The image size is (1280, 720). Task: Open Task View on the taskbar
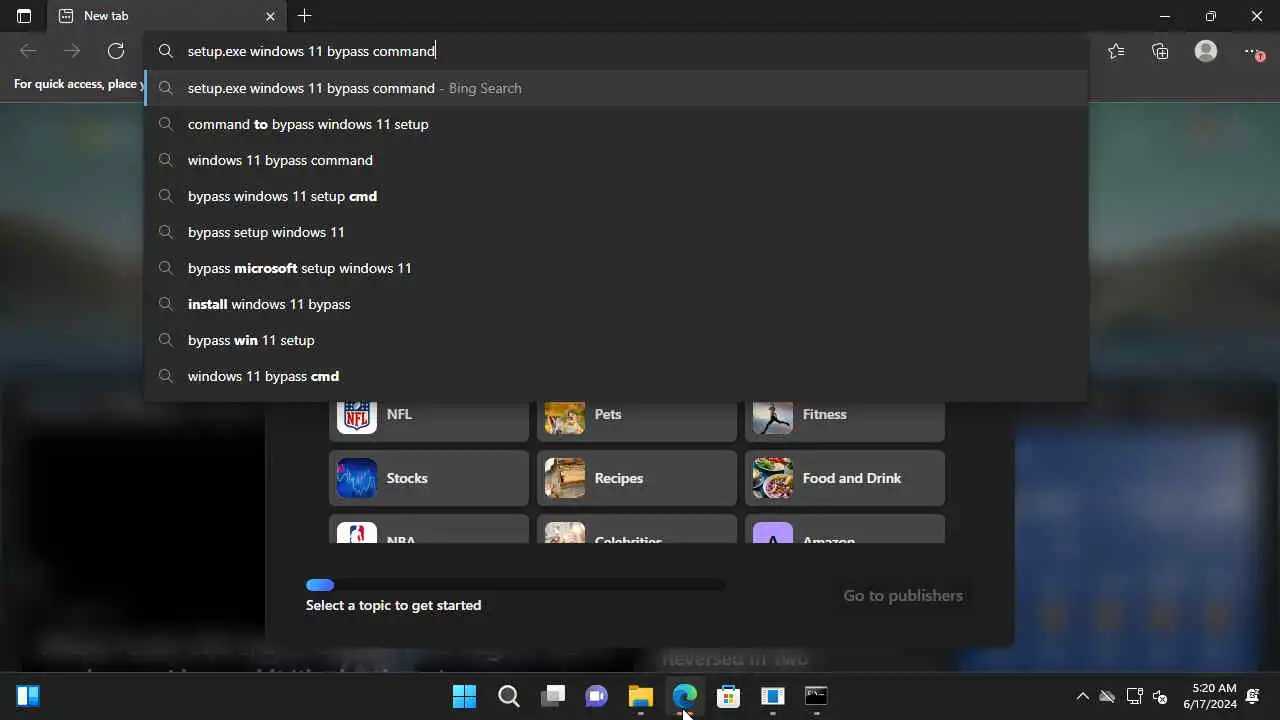[x=553, y=696]
